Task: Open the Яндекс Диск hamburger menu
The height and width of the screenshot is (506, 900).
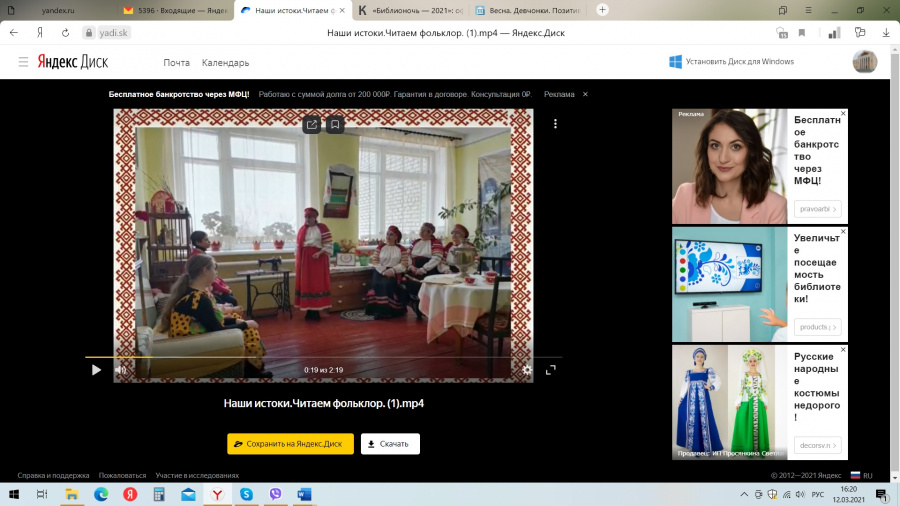Action: pyautogui.click(x=23, y=62)
